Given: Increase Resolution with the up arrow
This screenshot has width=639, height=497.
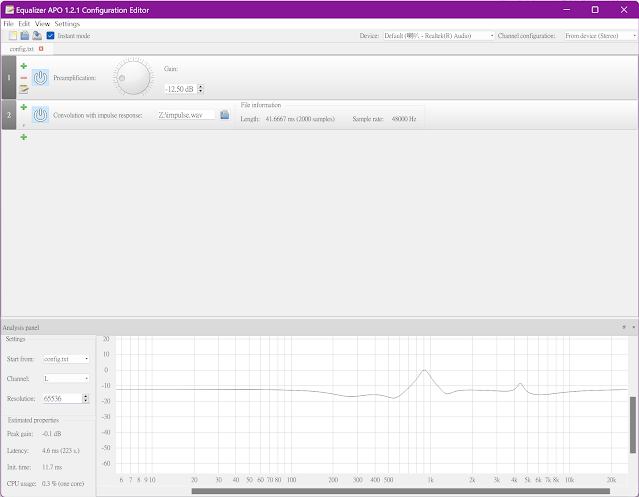Looking at the screenshot, I should pos(86,396).
